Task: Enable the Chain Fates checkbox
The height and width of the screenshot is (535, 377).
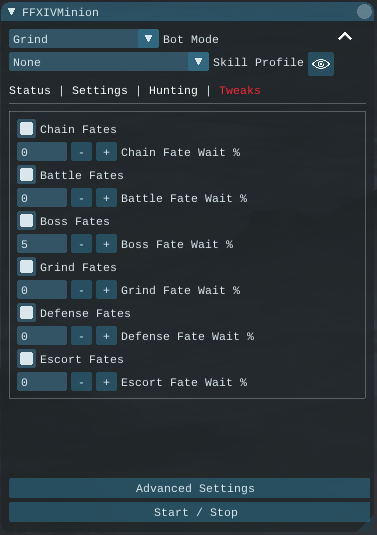Action: [27, 129]
